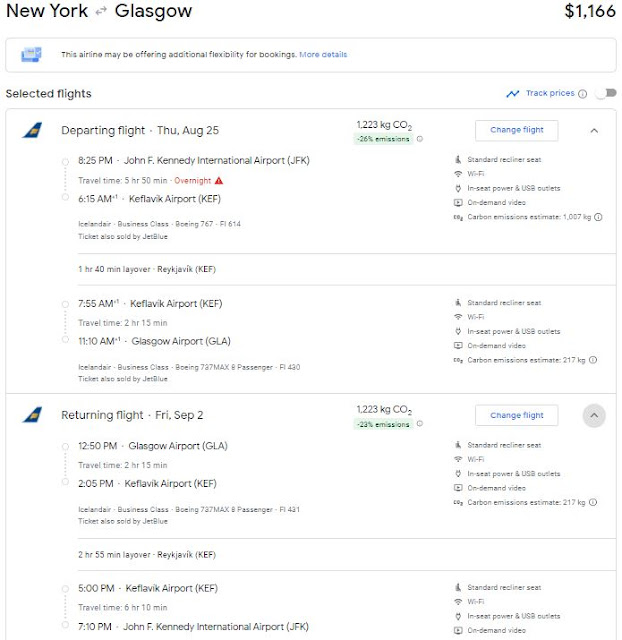Change the returning flight on Sep 2
The image size is (622, 640).
click(x=517, y=416)
